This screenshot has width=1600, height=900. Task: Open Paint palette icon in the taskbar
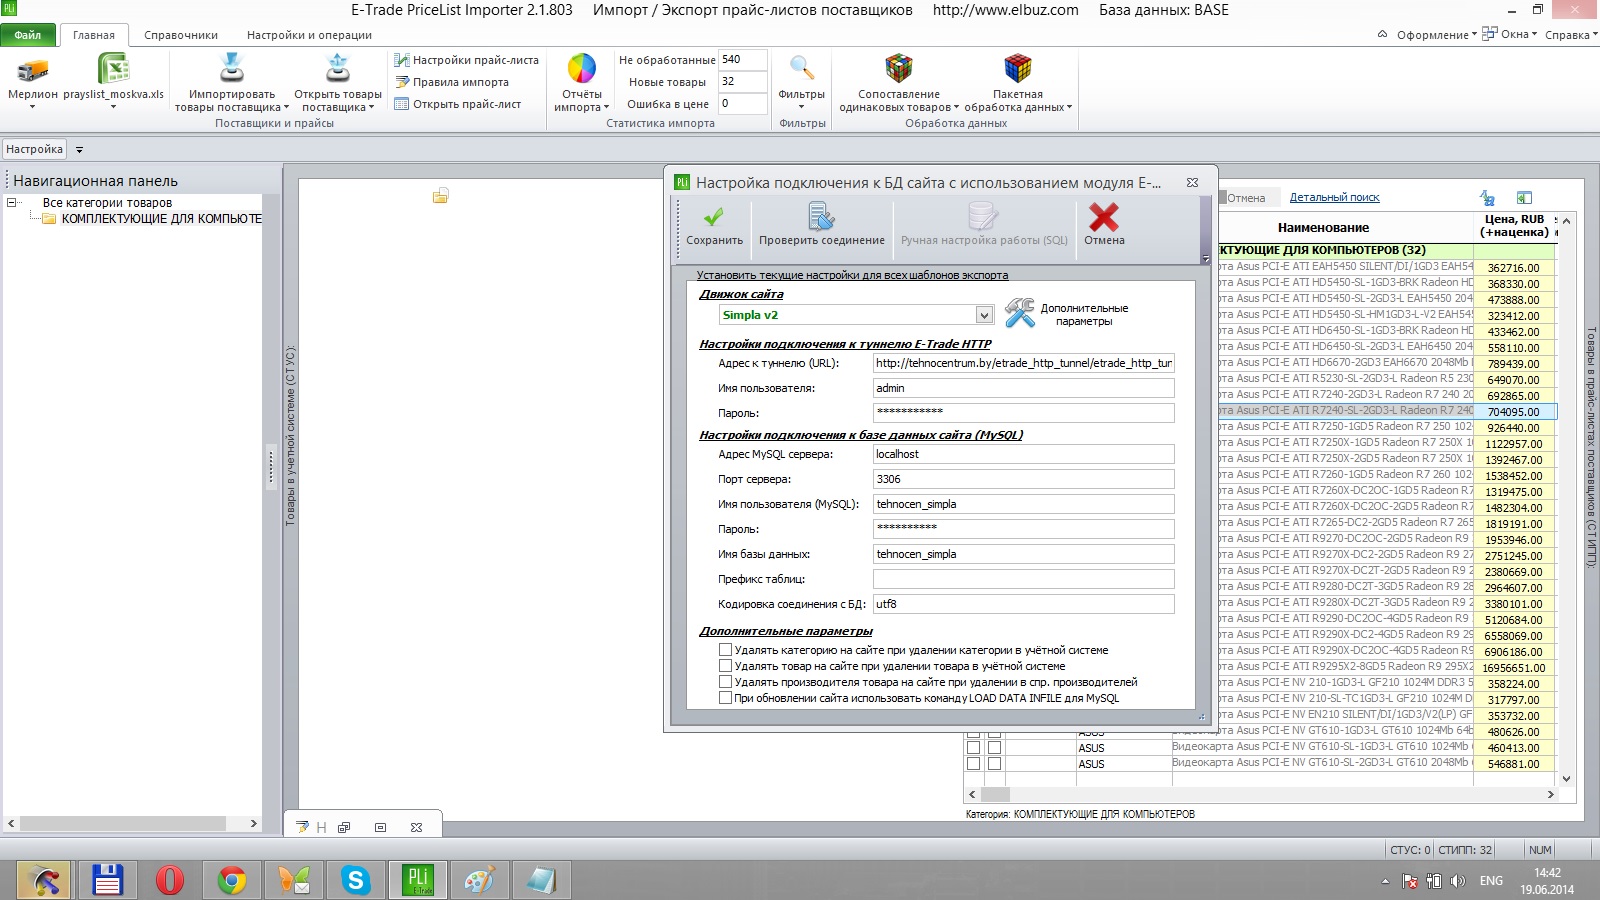(x=480, y=880)
